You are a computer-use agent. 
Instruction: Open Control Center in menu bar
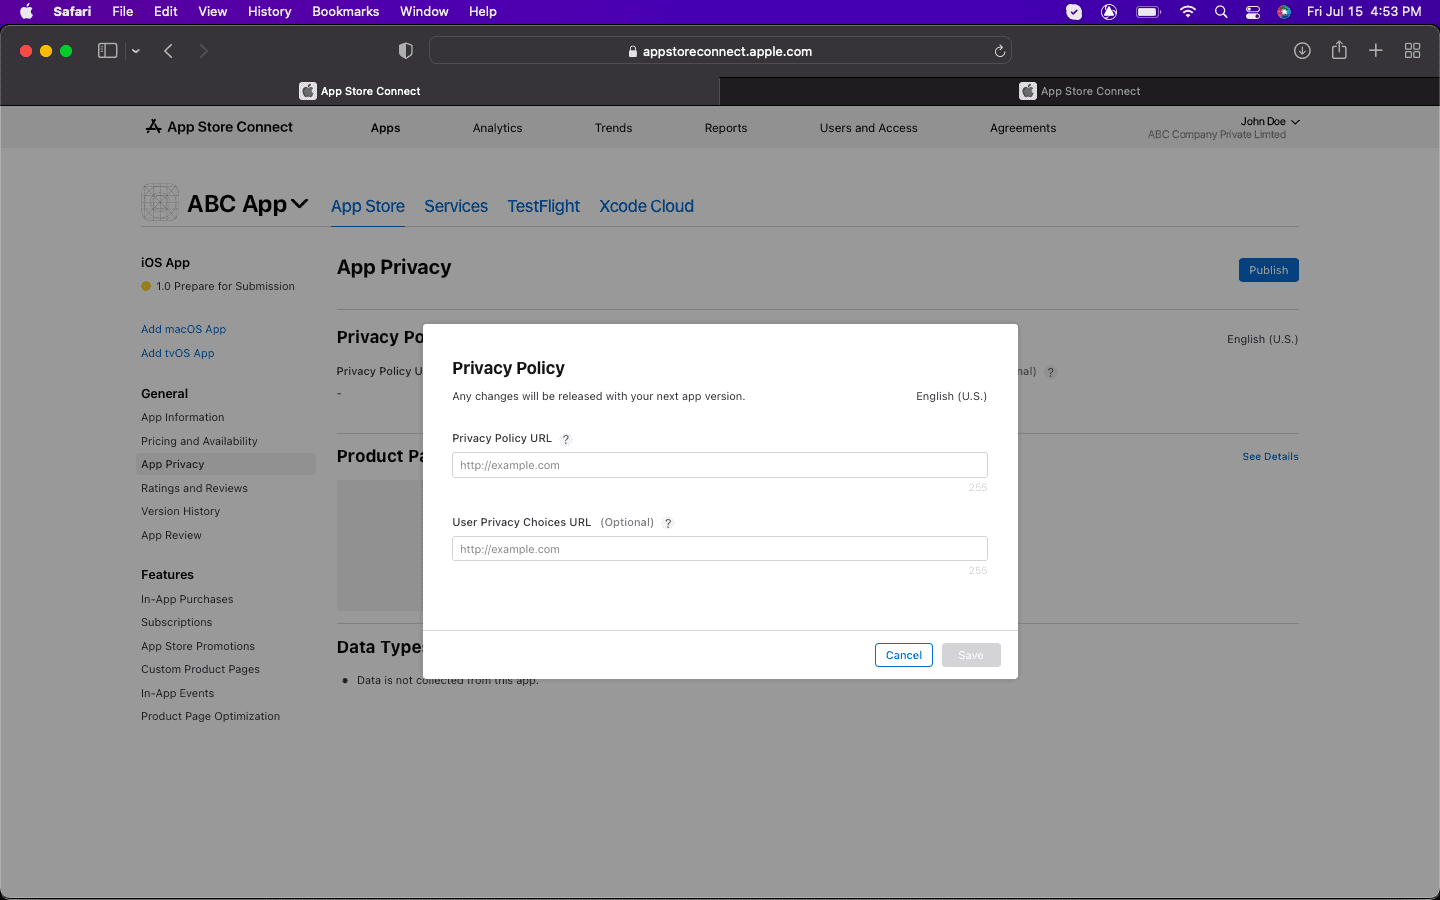pos(1253,11)
